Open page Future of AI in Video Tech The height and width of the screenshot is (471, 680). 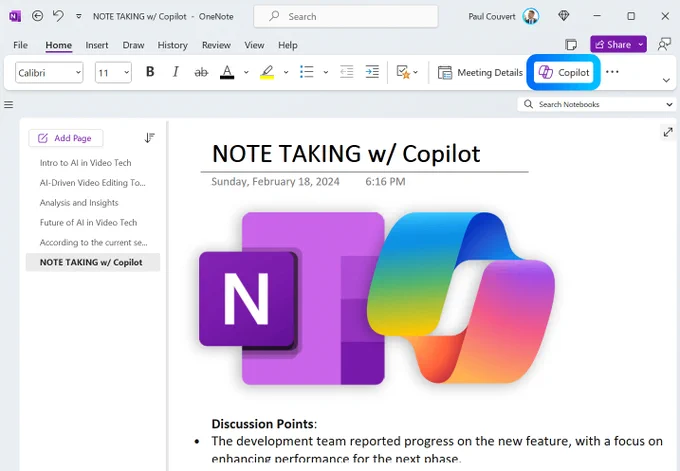(88, 222)
